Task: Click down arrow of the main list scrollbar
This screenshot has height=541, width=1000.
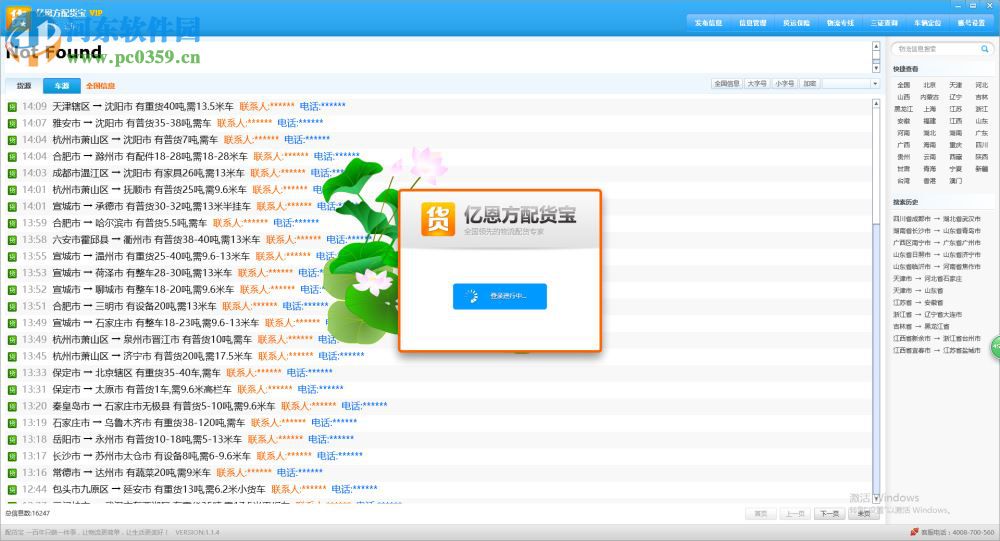Action: coord(876,498)
